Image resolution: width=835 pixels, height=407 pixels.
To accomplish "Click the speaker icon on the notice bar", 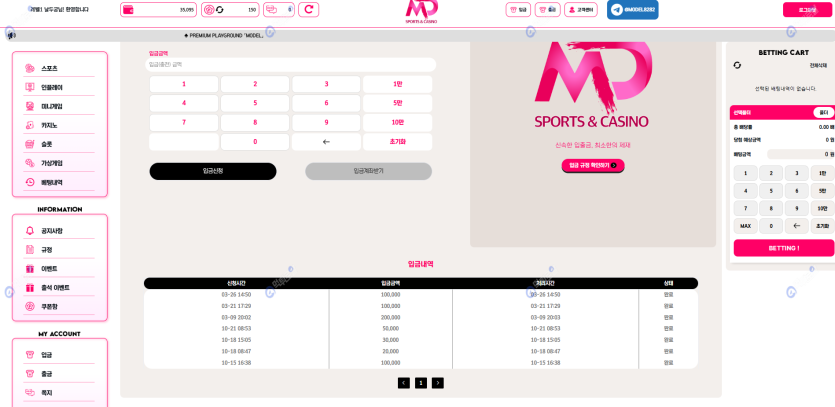I will click(x=12, y=36).
